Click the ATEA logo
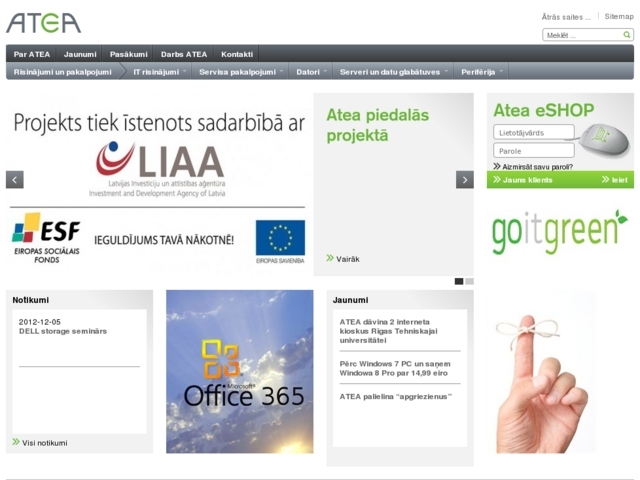640x480 pixels. [43, 23]
